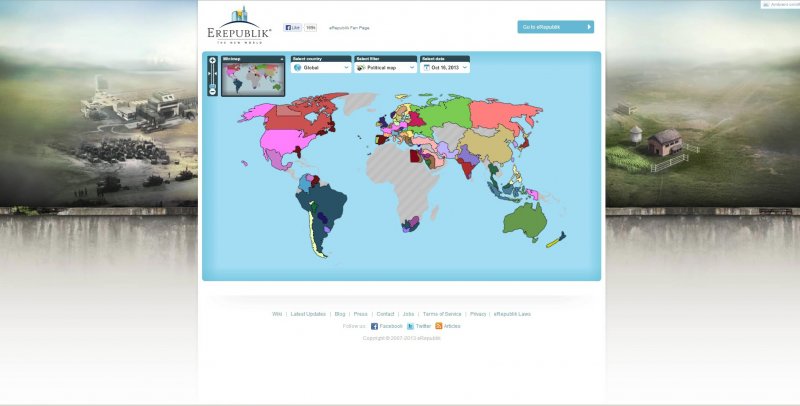Open the Wiki footer link
This screenshot has height=406, width=800.
click(277, 314)
